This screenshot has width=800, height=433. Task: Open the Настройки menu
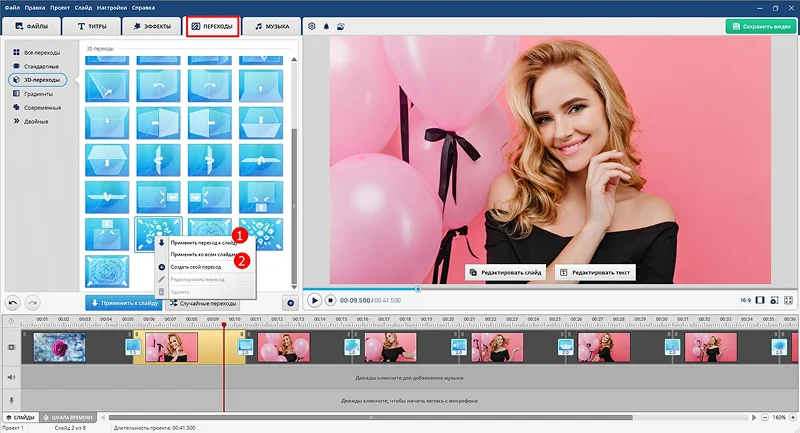pos(111,8)
